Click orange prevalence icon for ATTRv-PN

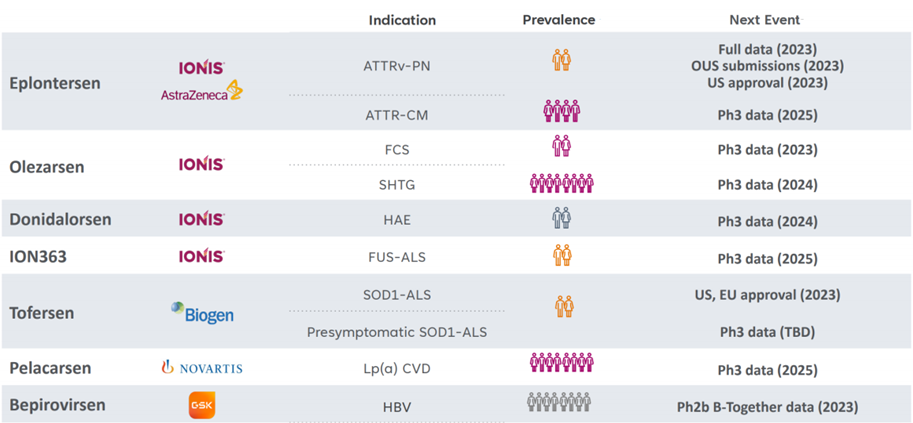(561, 59)
